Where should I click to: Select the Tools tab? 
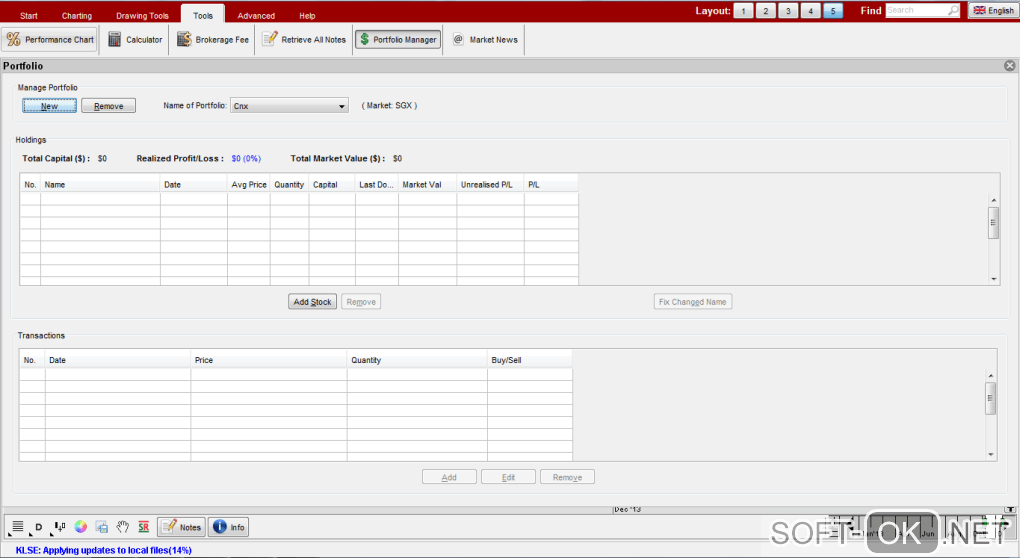click(203, 15)
